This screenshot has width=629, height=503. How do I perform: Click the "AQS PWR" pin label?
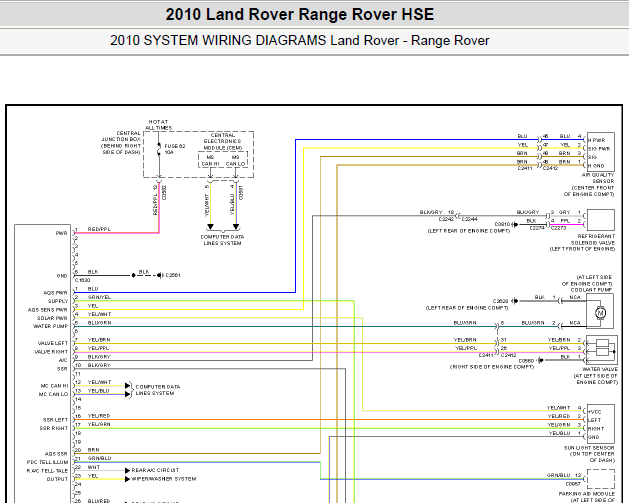pos(55,293)
